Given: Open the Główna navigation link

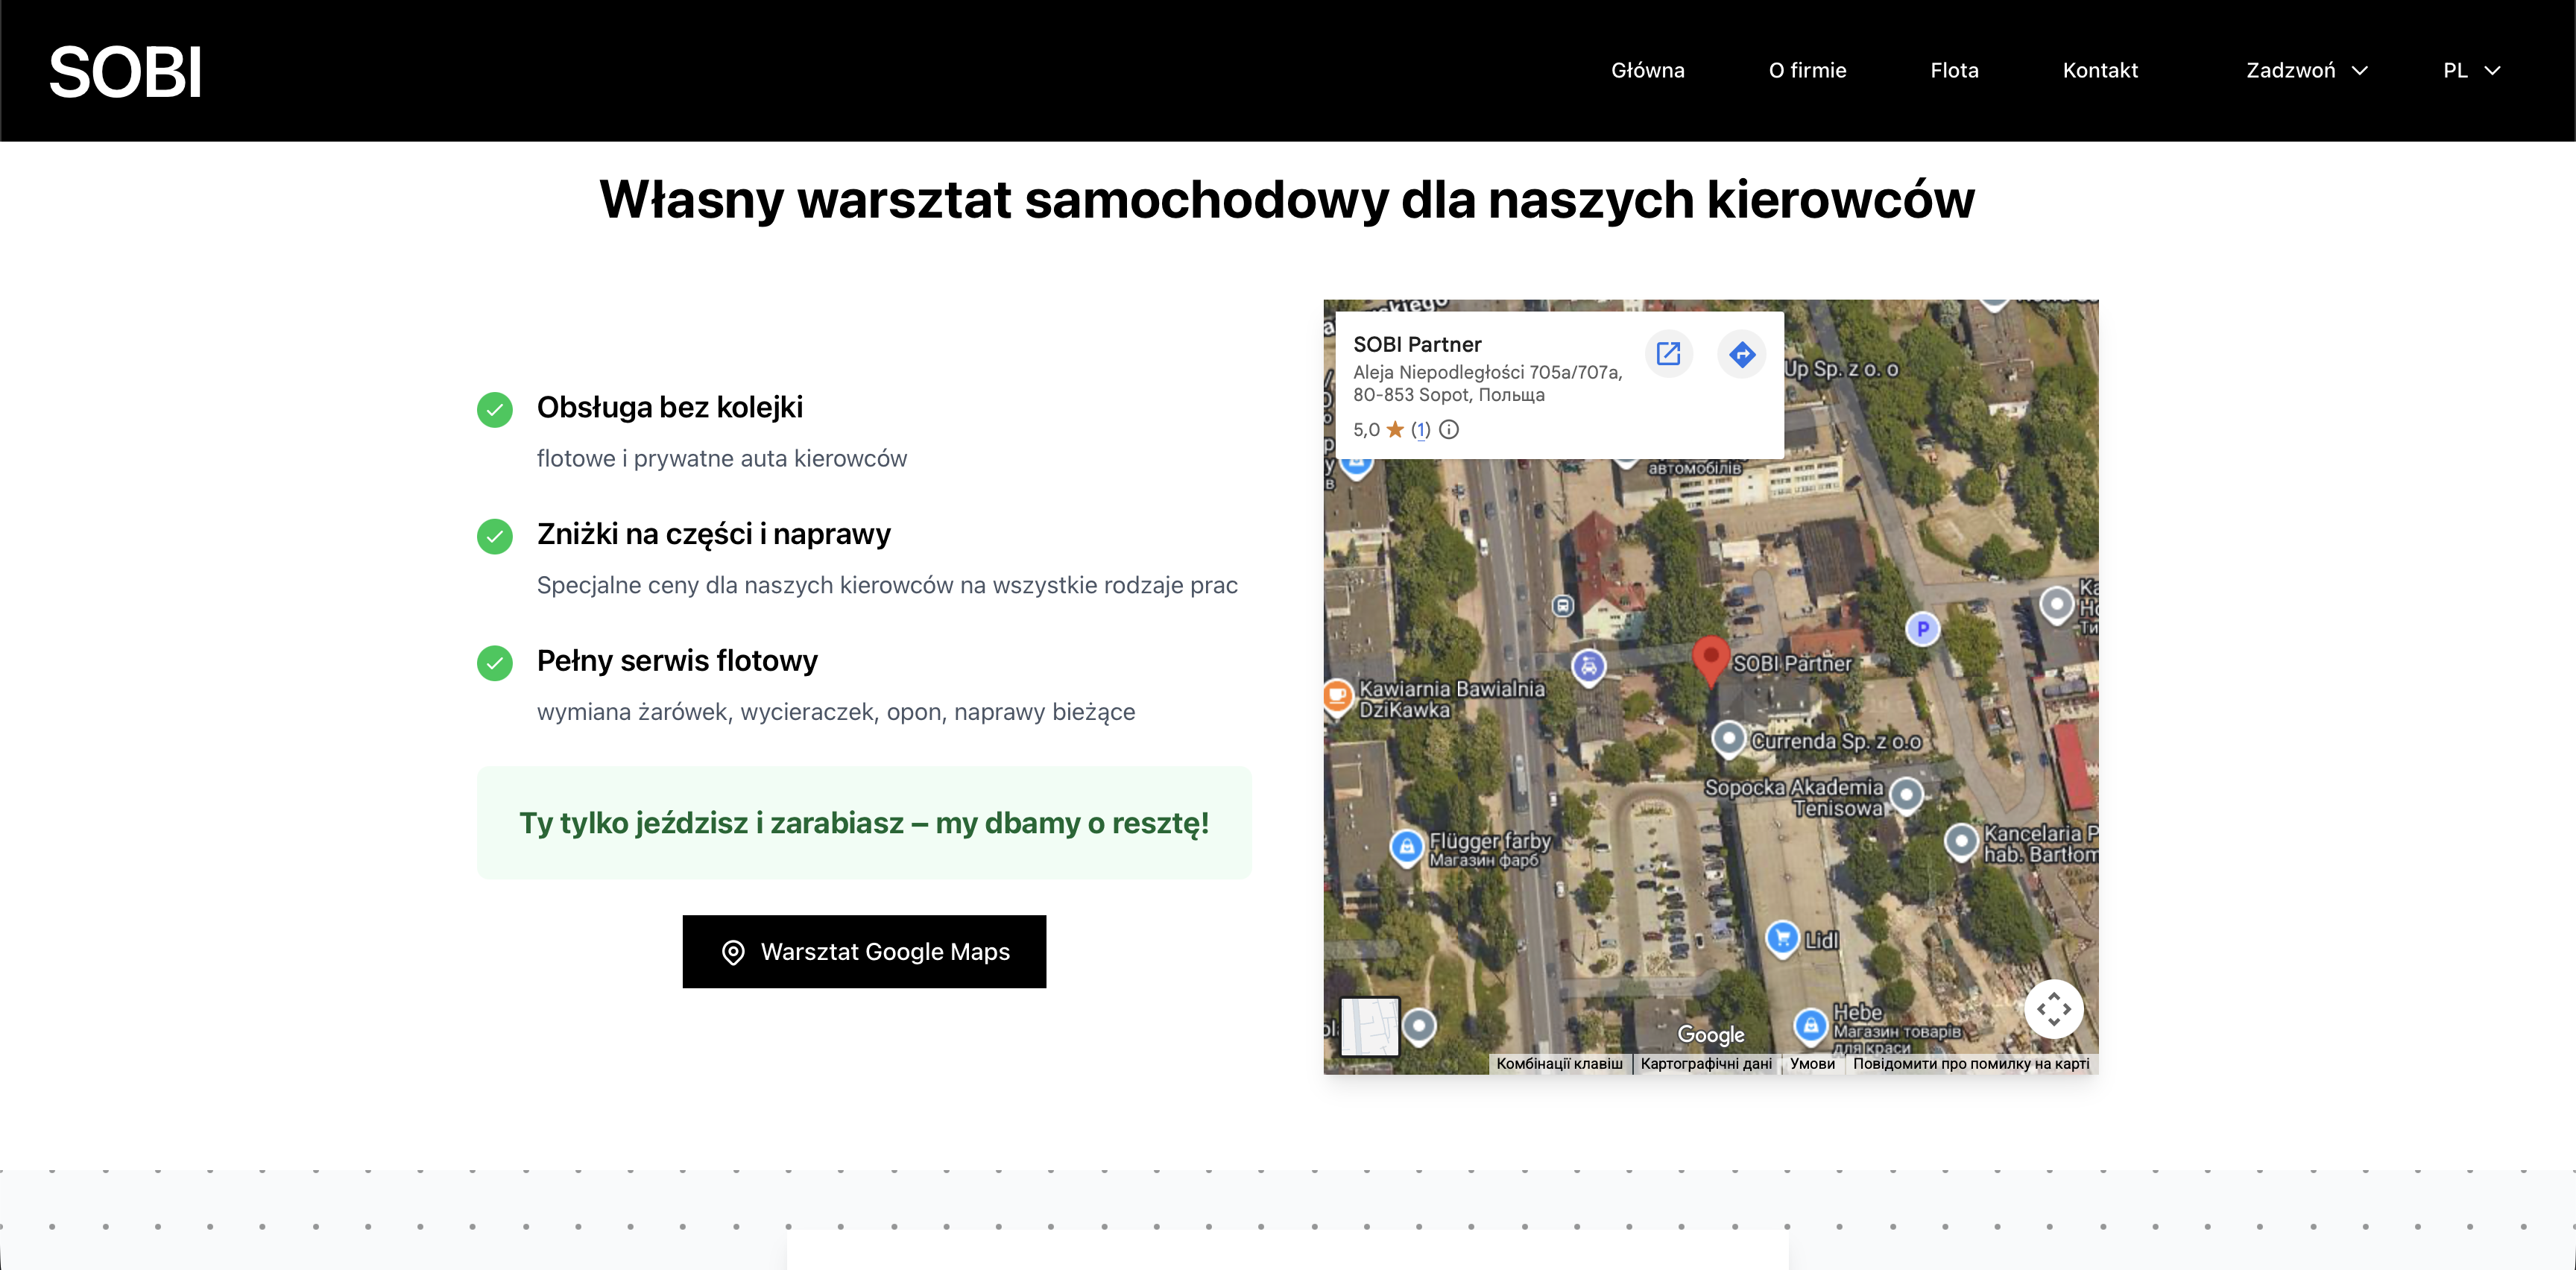Looking at the screenshot, I should click(1647, 70).
